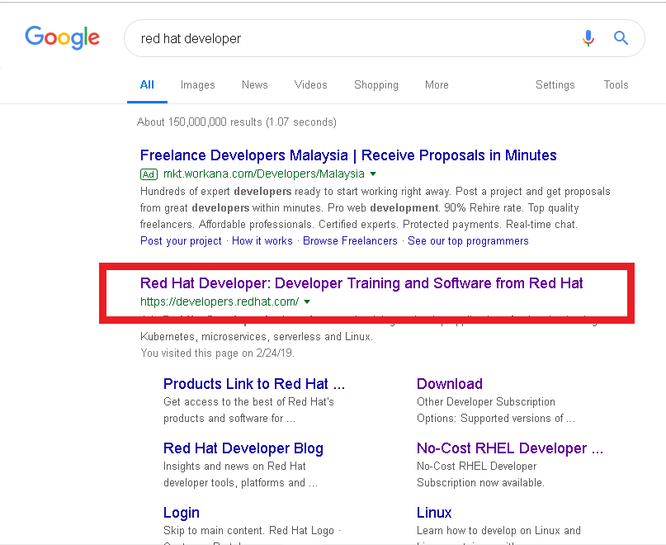
Task: Open the 'Download' sitelink
Action: (x=449, y=384)
